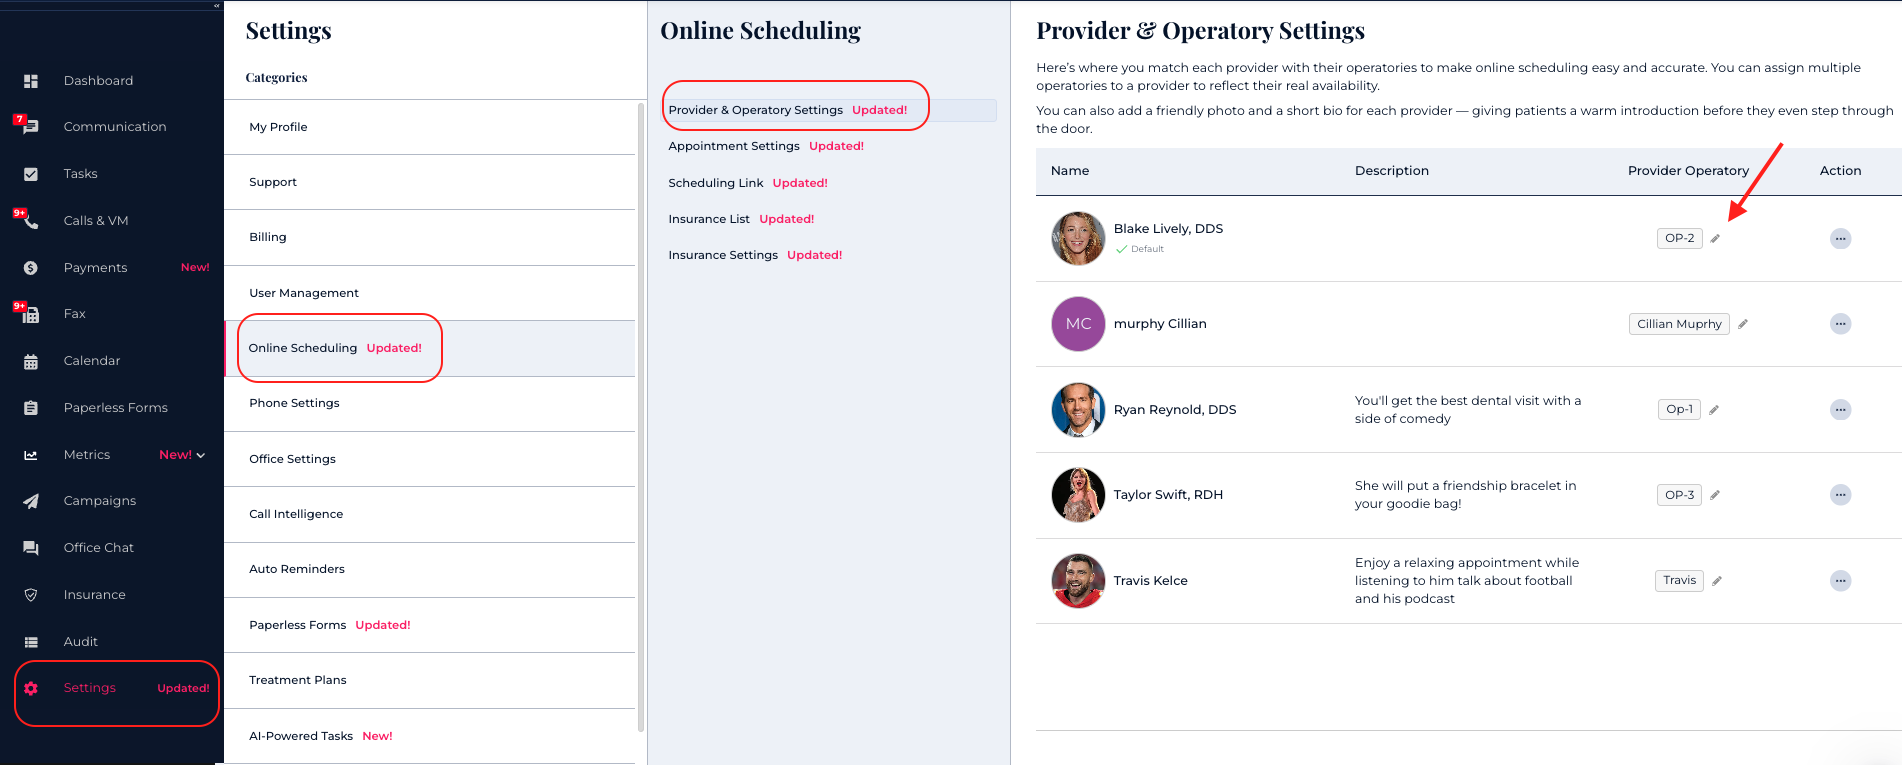Click the Campaigns paper plane icon
The width and height of the screenshot is (1902, 765).
click(31, 501)
